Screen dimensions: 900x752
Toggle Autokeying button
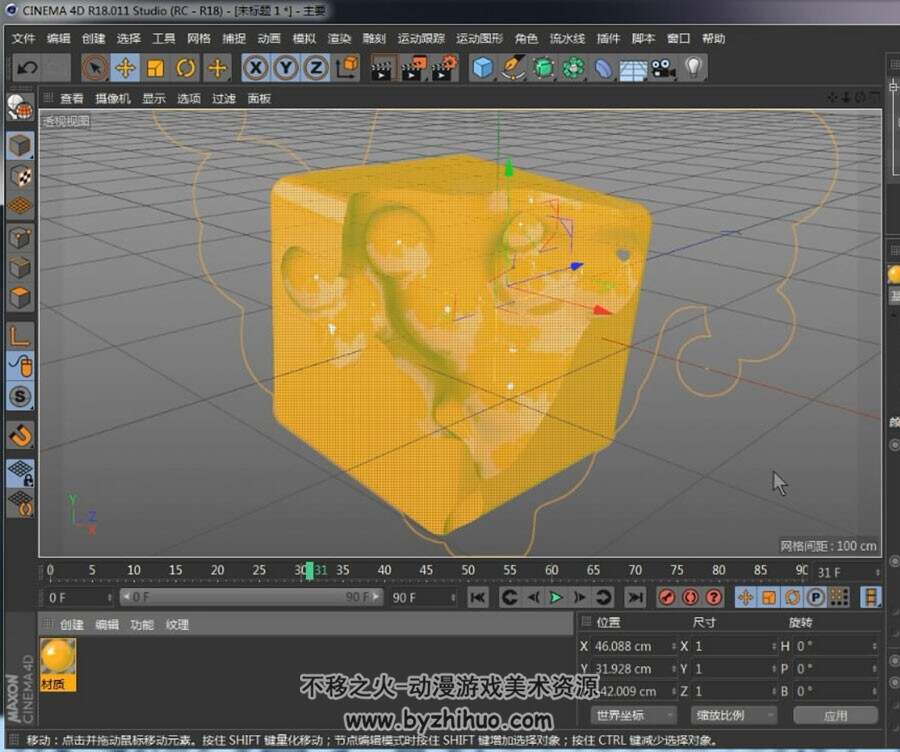point(690,598)
